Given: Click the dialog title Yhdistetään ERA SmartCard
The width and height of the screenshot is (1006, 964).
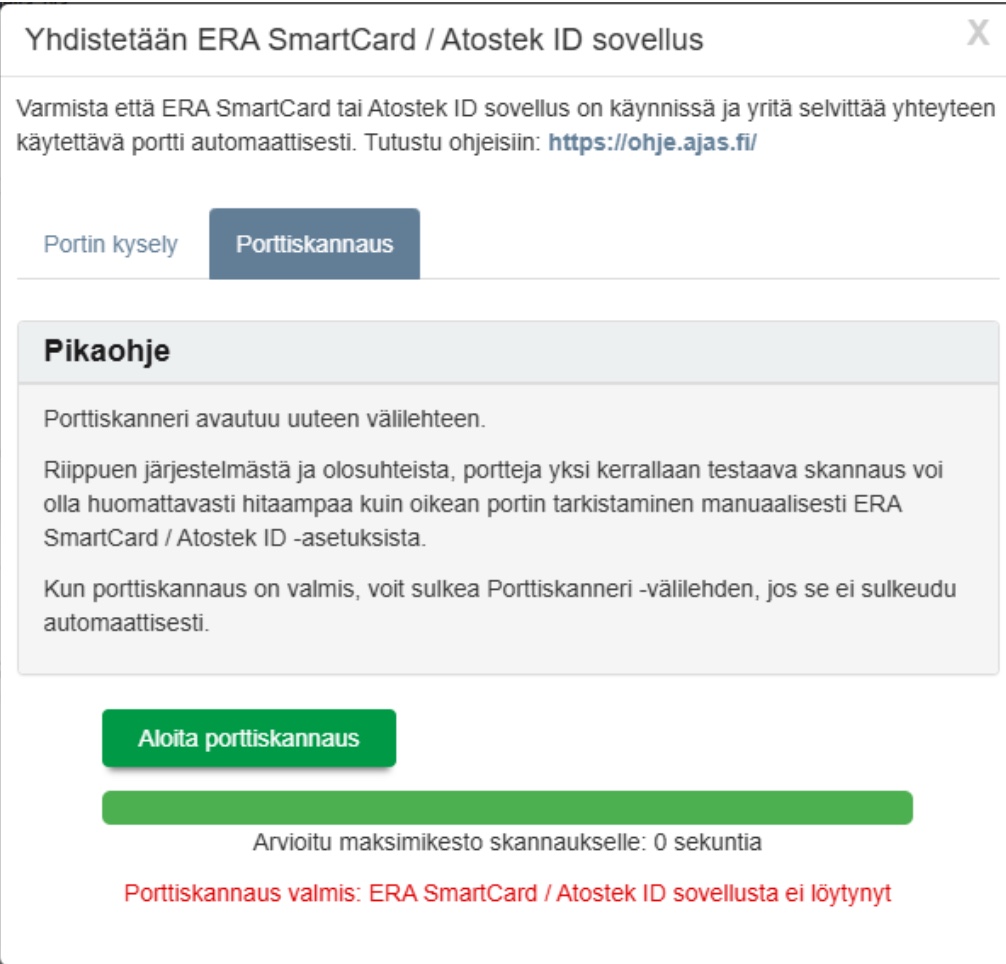Looking at the screenshot, I should tap(364, 40).
